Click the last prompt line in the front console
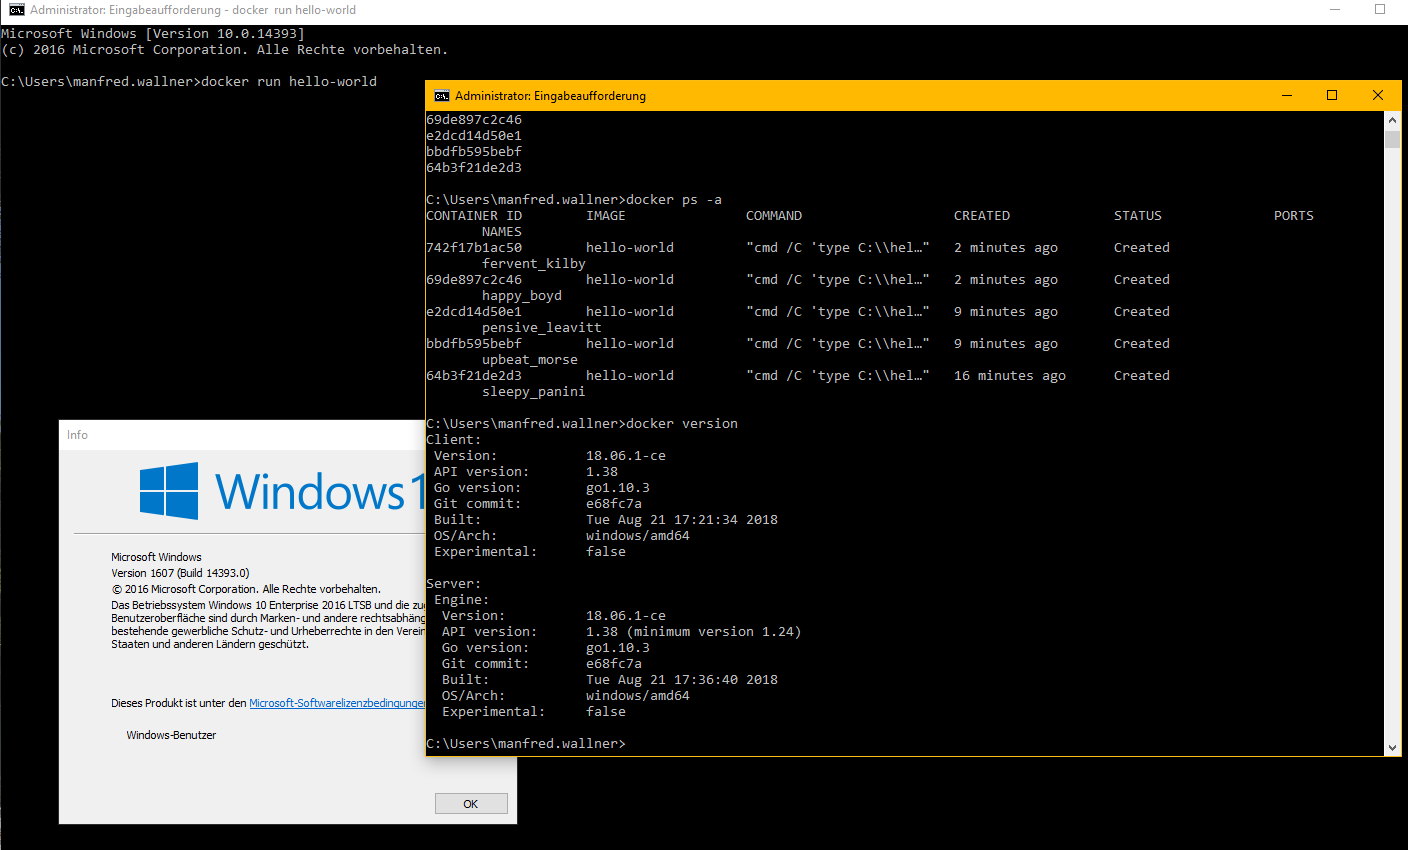 click(x=526, y=744)
